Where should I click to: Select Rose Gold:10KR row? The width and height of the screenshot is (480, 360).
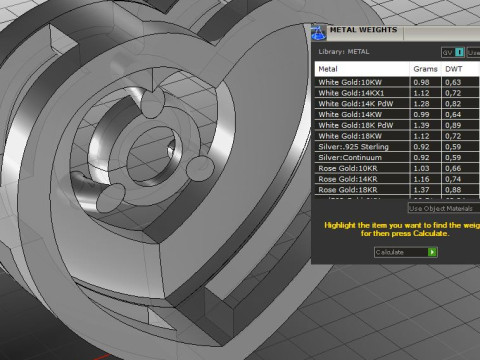[397, 168]
